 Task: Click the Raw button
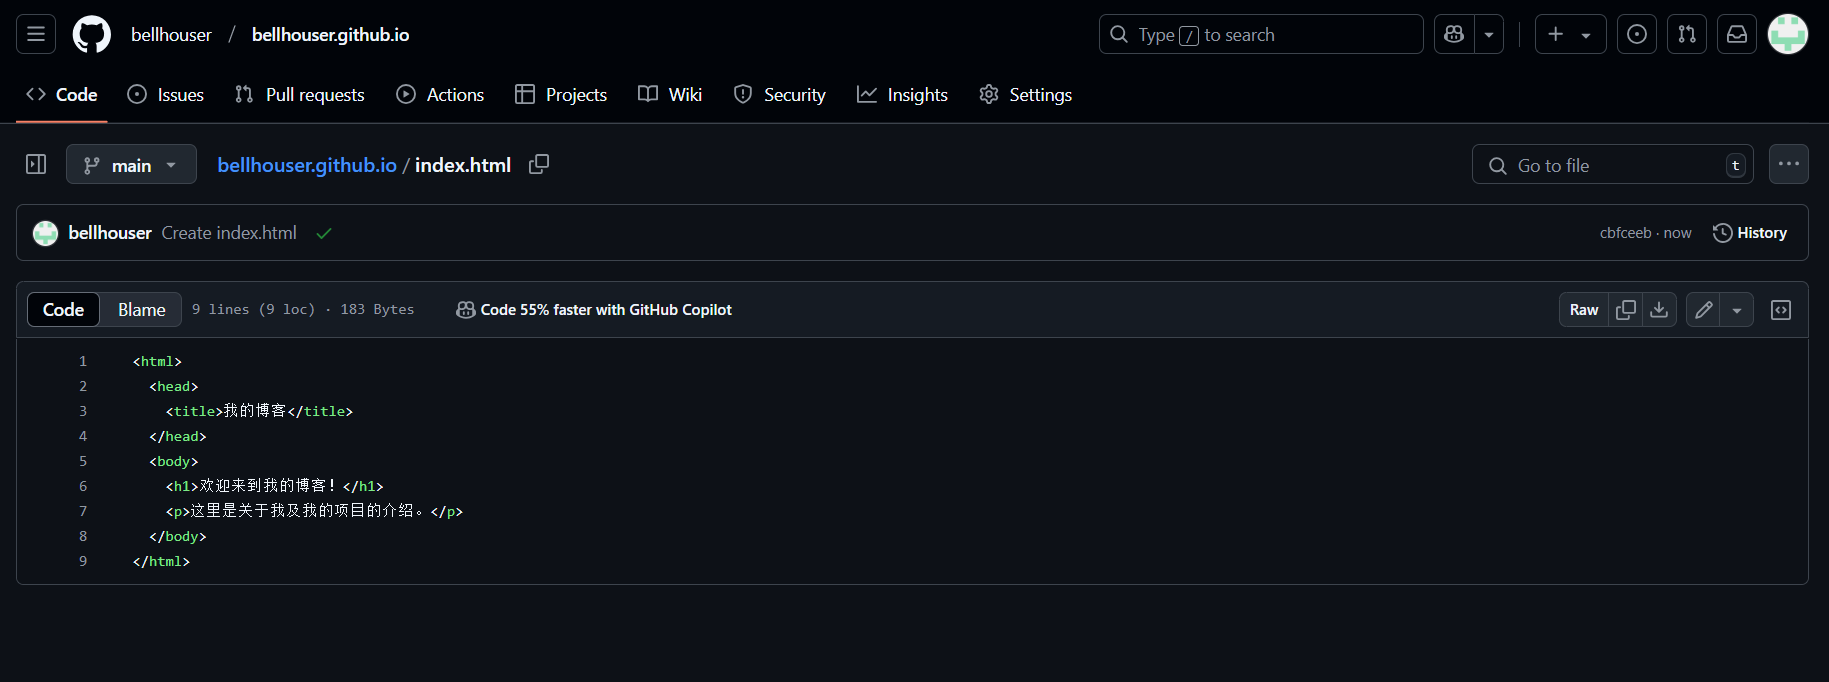coord(1584,310)
